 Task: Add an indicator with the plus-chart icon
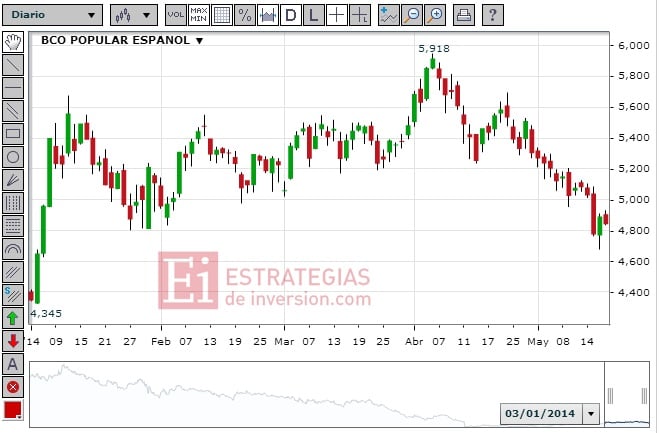pyautogui.click(x=388, y=15)
